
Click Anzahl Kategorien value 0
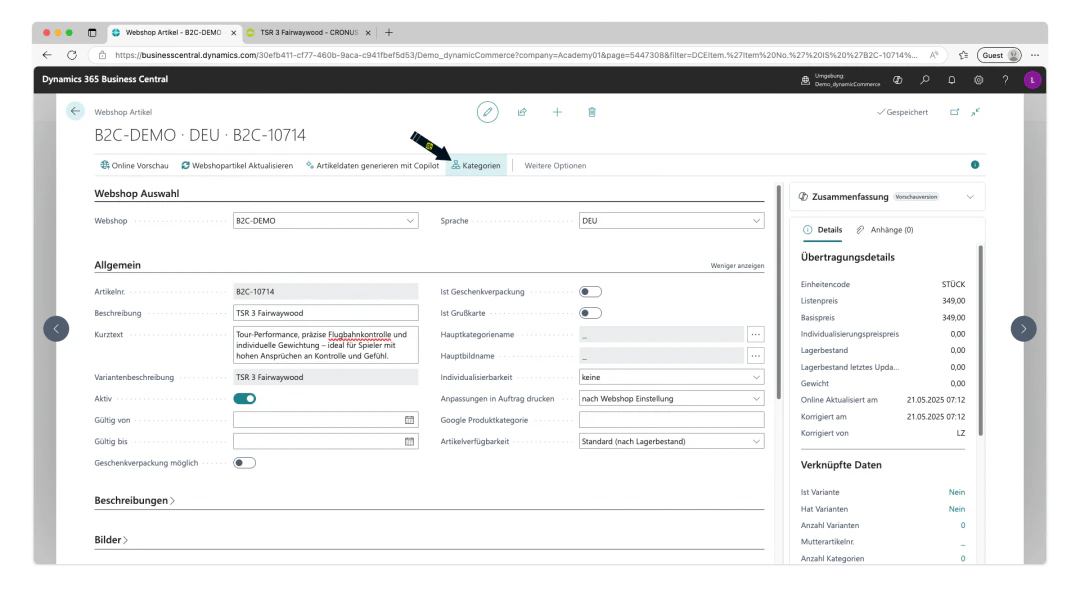coord(963,558)
